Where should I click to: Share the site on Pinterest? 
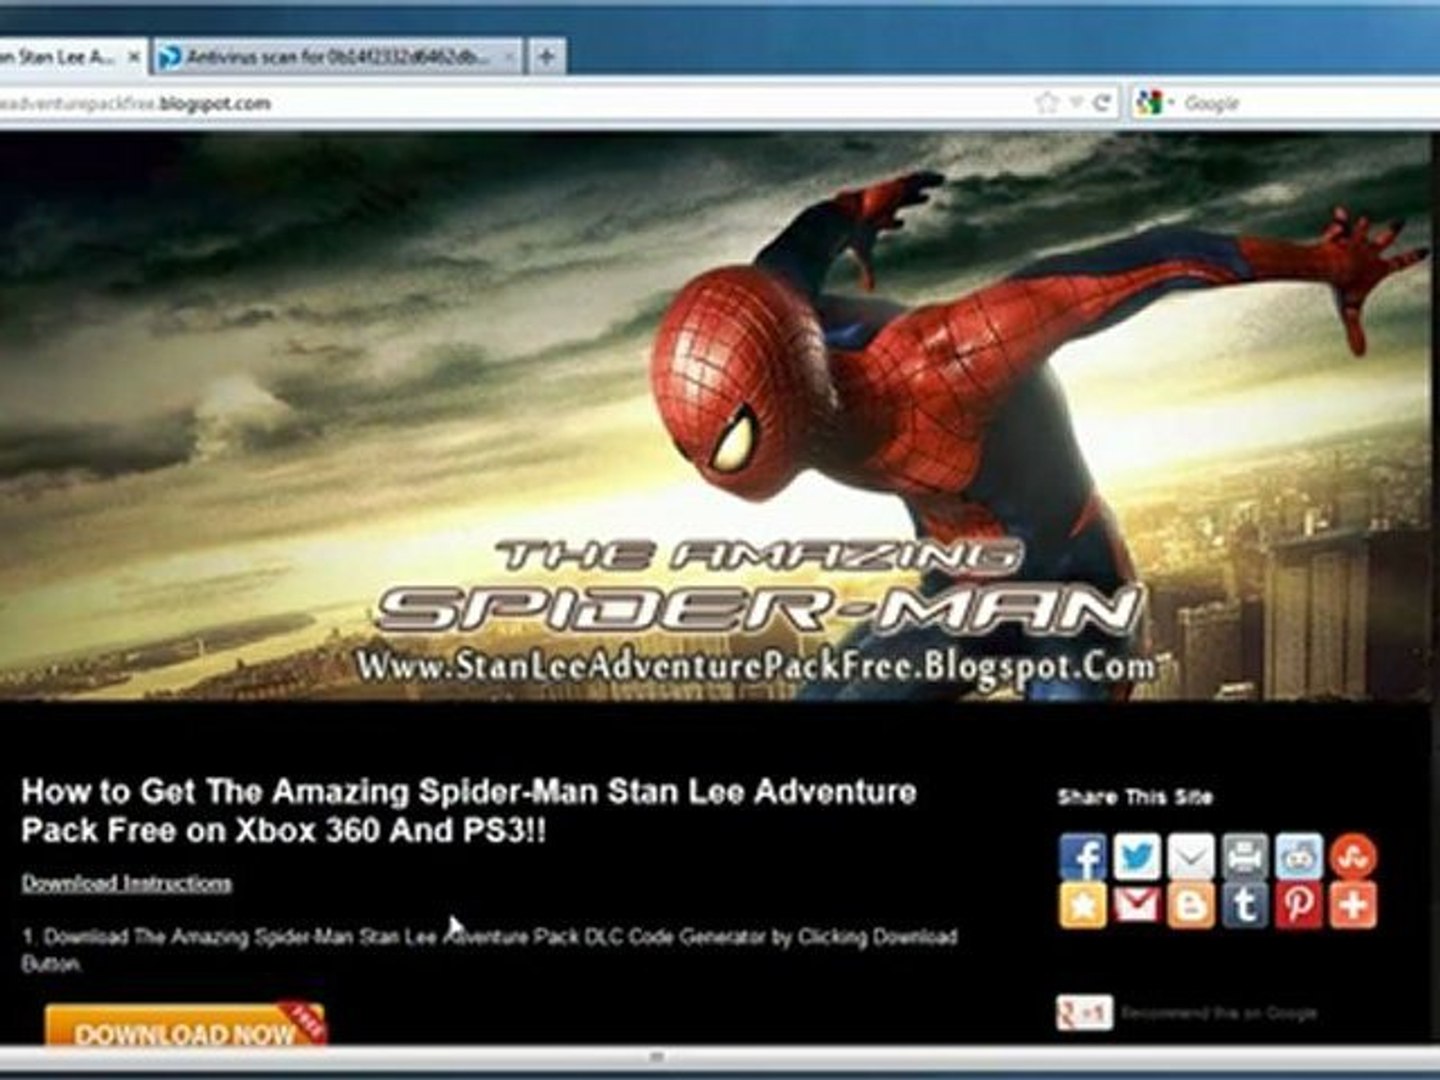1299,905
